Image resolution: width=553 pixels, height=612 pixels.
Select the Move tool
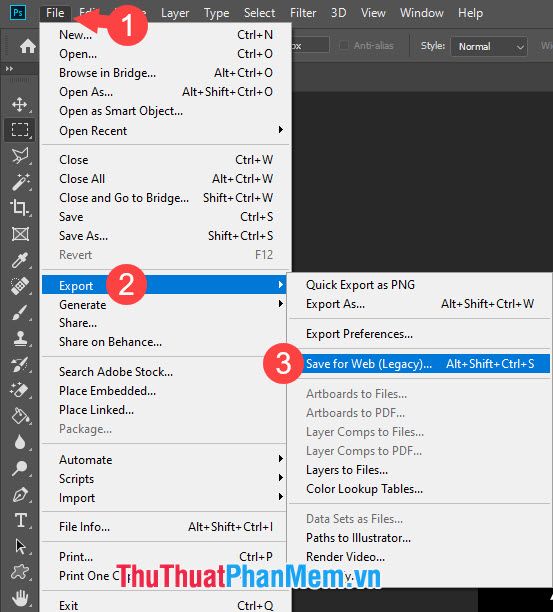pos(20,104)
